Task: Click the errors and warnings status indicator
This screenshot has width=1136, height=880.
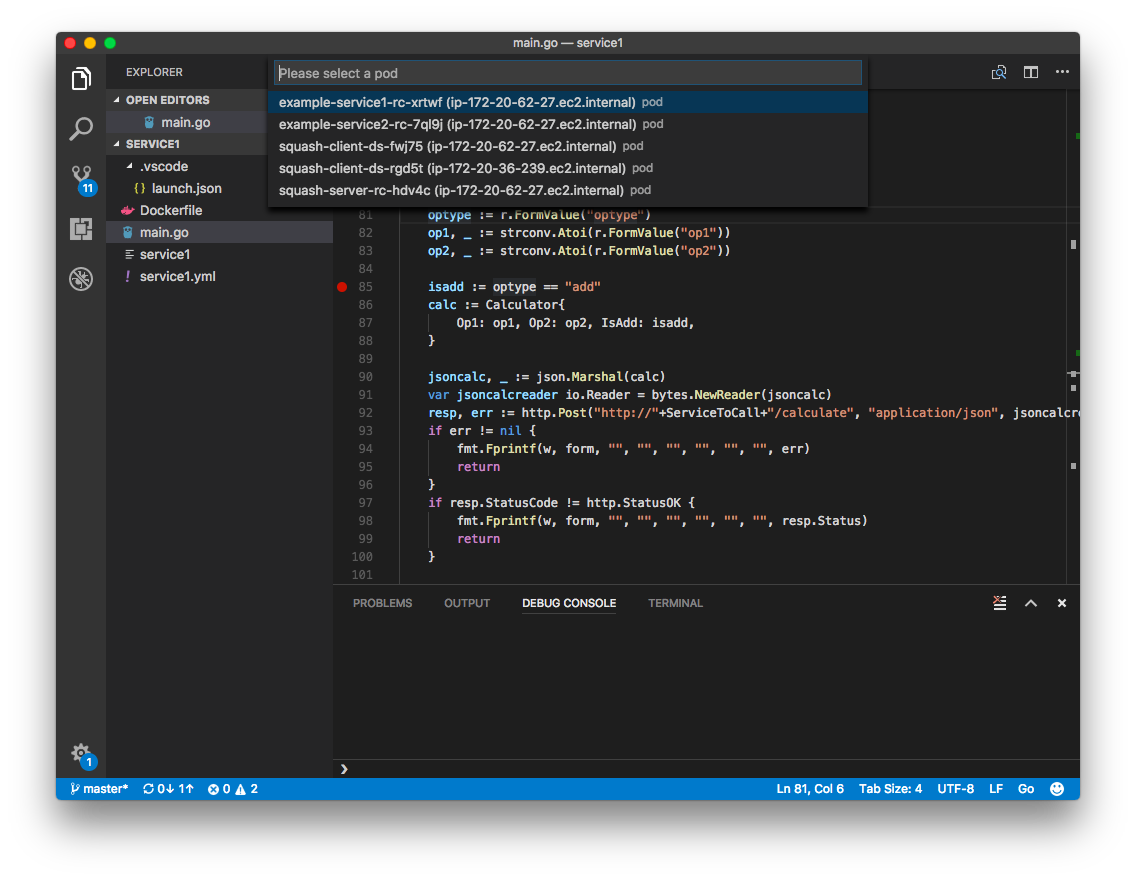Action: pos(233,789)
